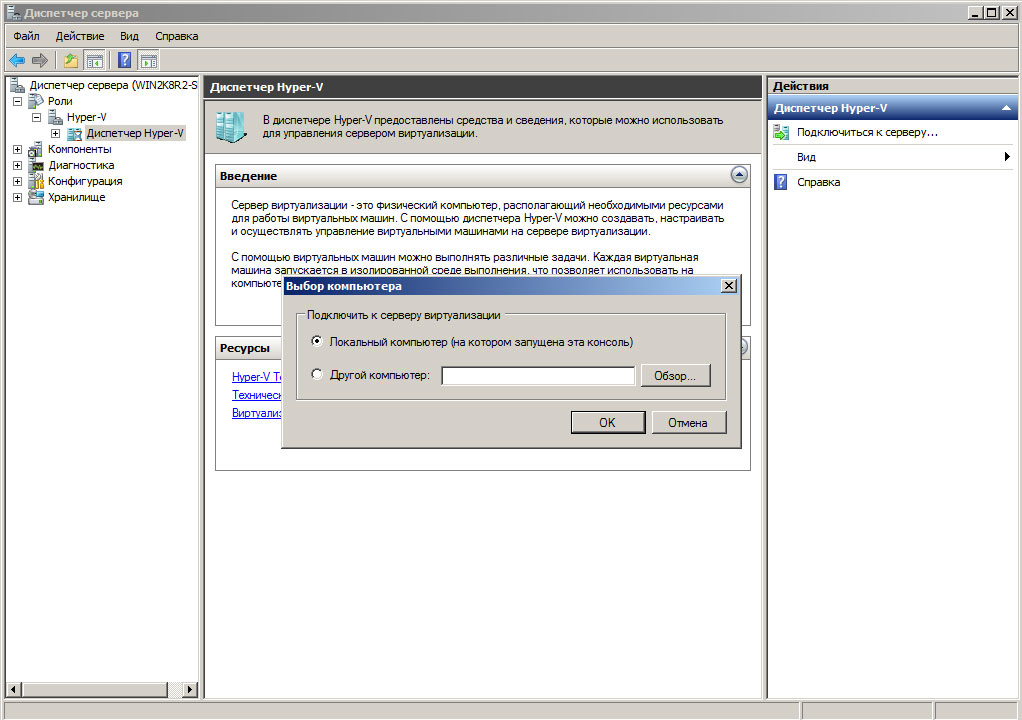
Task: Click the Server Manager title bar icon
Action: (x=13, y=12)
